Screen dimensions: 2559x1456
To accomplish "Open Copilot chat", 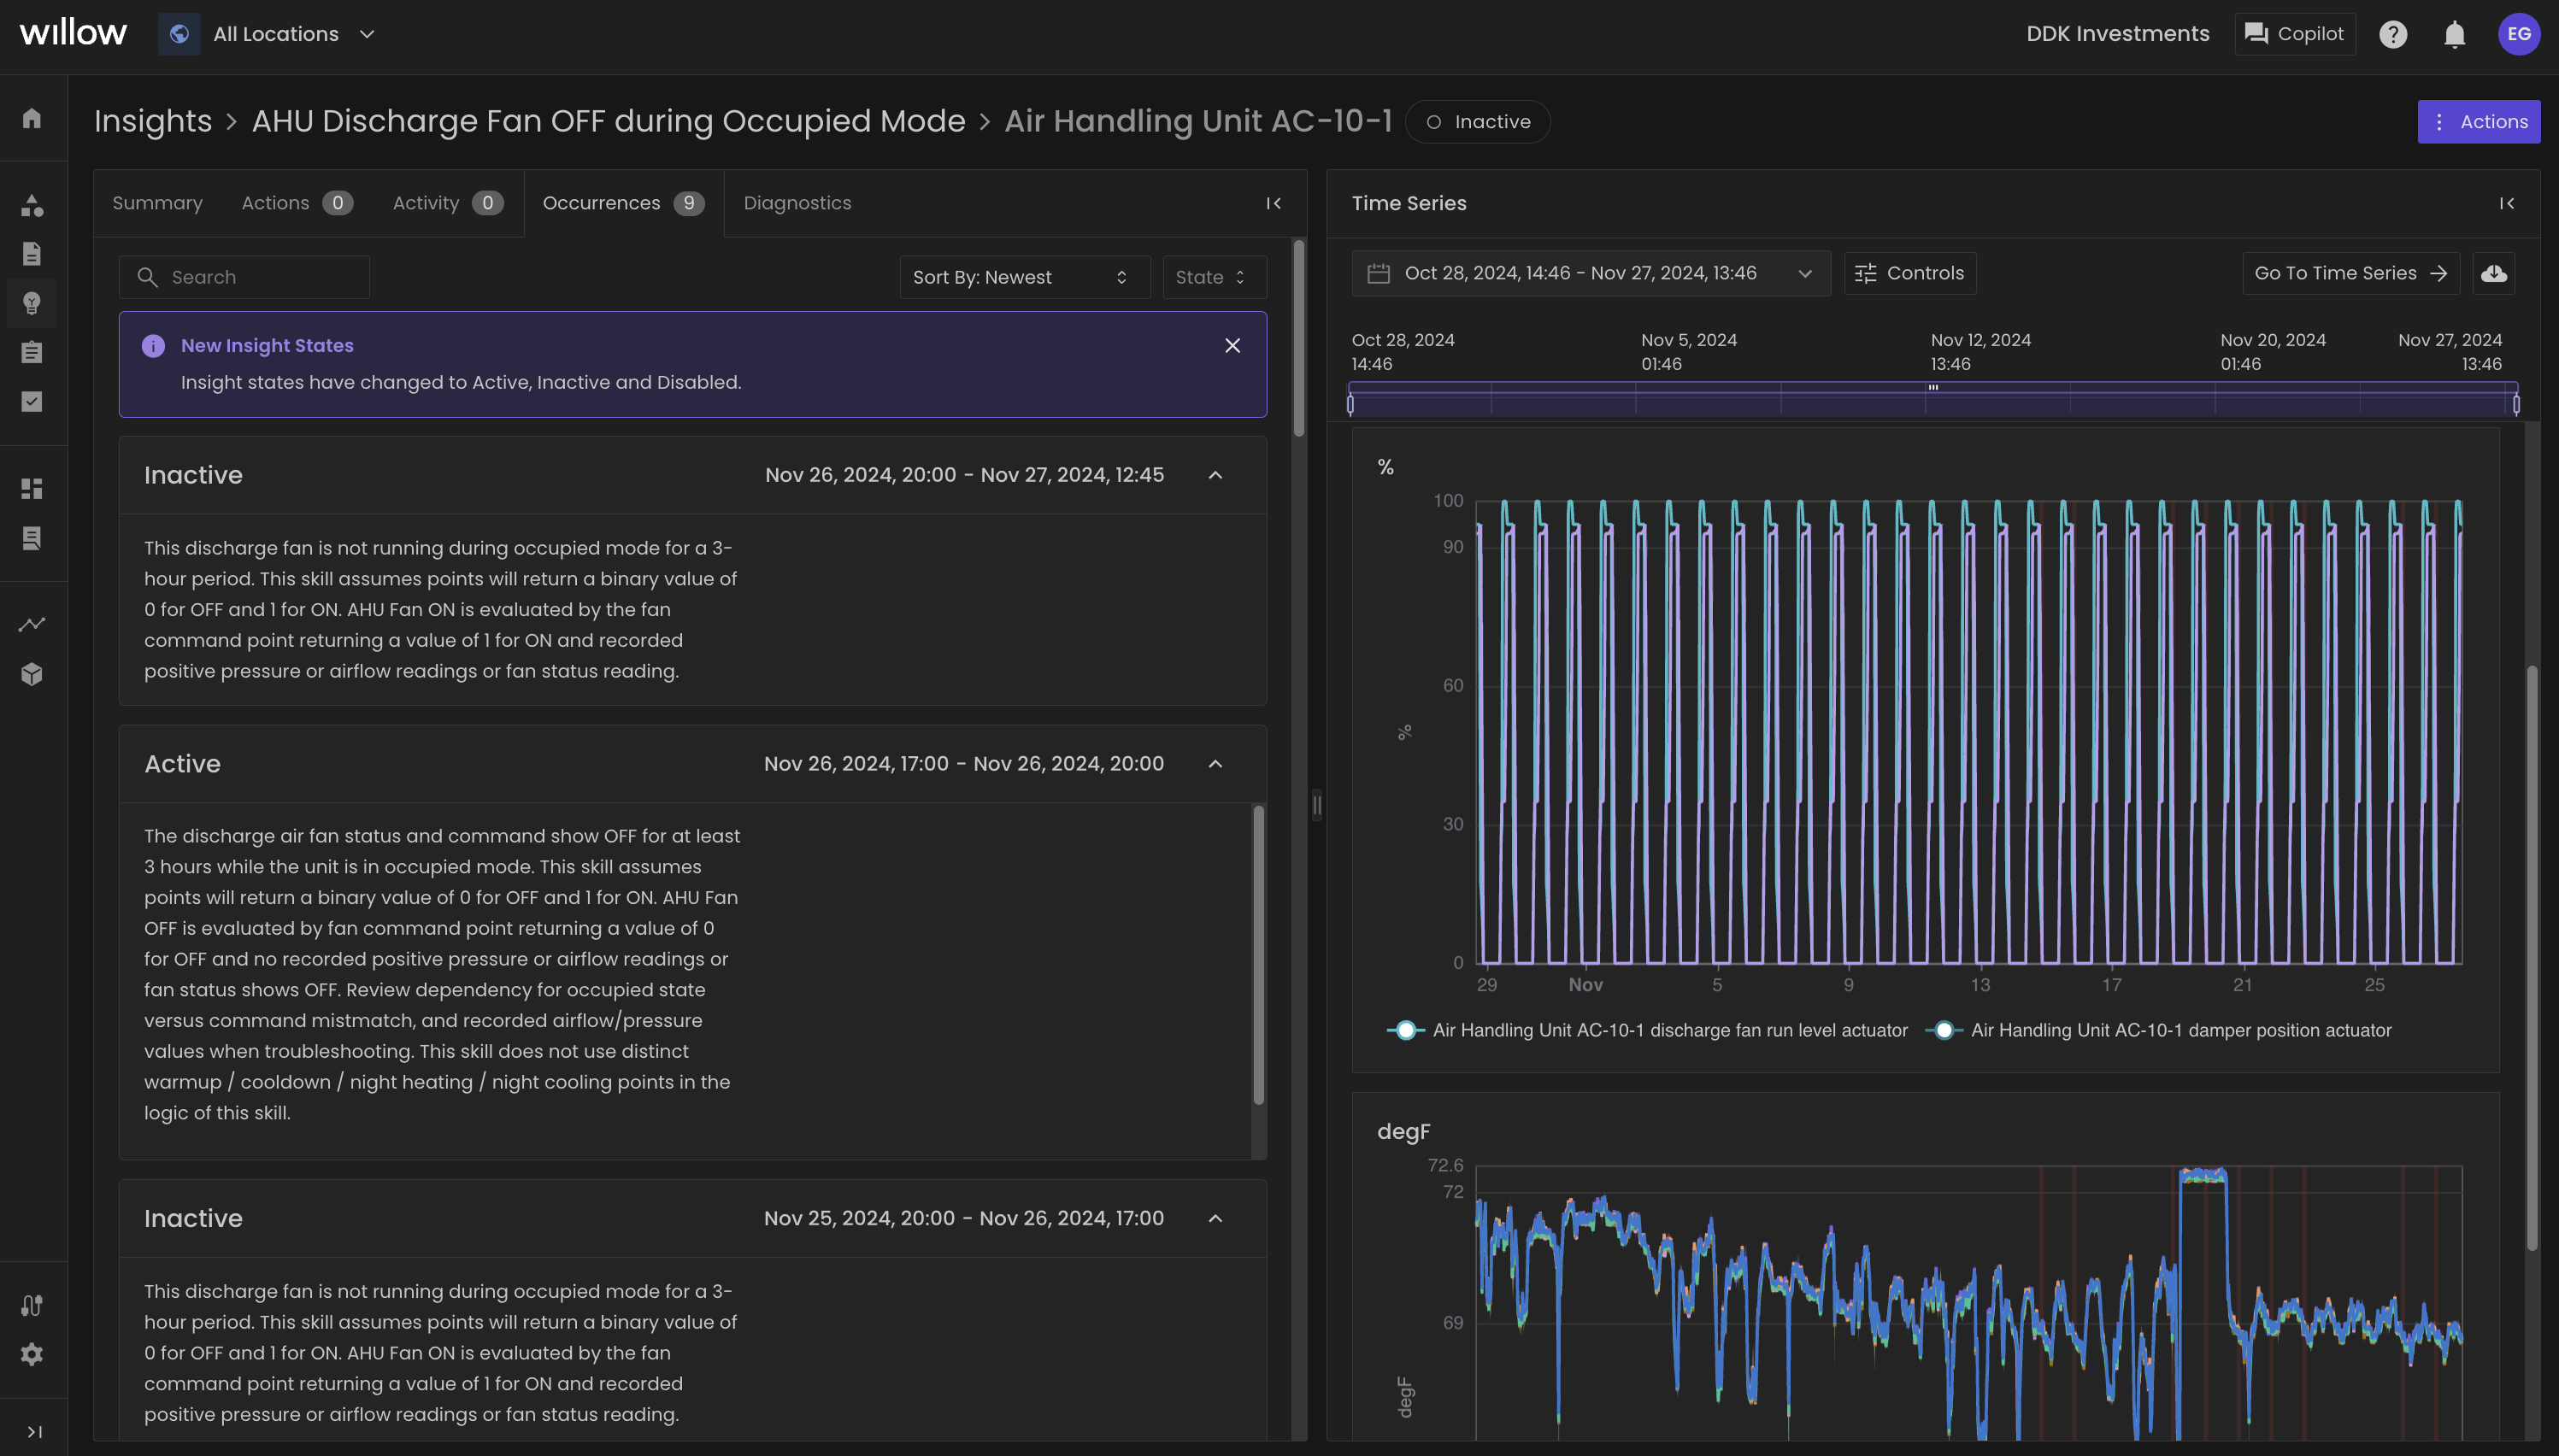I will (2294, 33).
